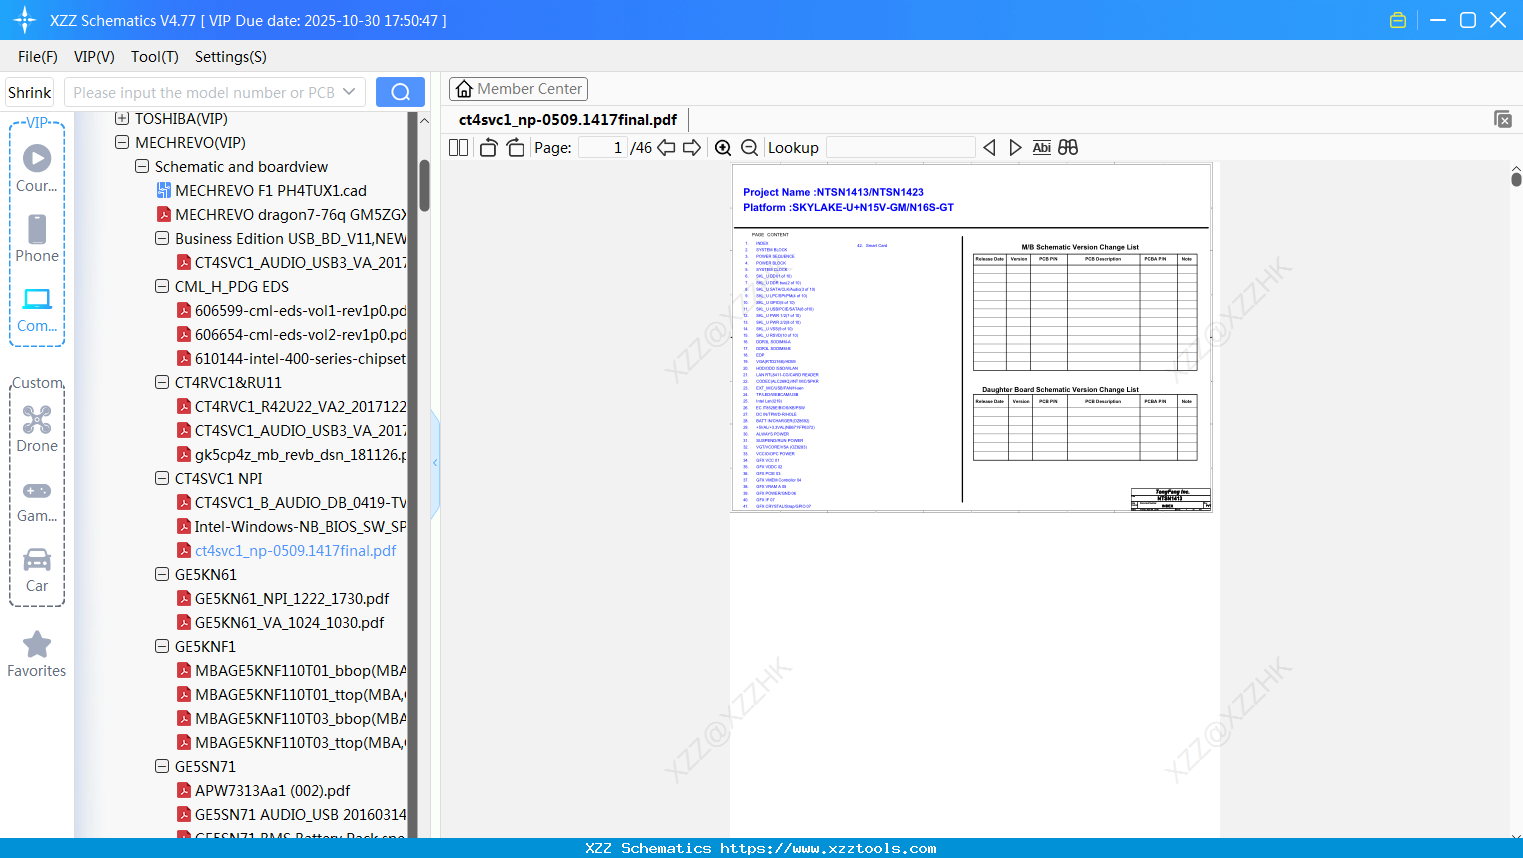Open the model number dropdown arrow
The image size is (1523, 858).
pos(349,92)
